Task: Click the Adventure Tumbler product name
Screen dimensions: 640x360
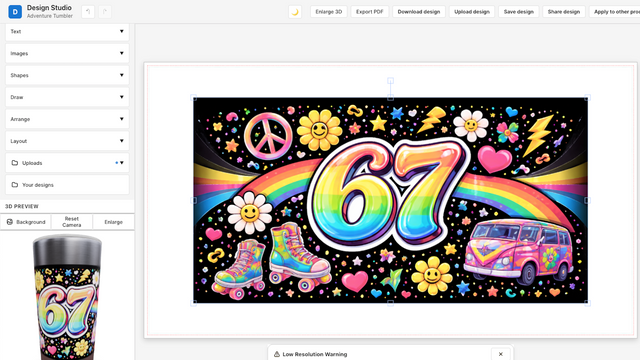Action: click(x=50, y=16)
